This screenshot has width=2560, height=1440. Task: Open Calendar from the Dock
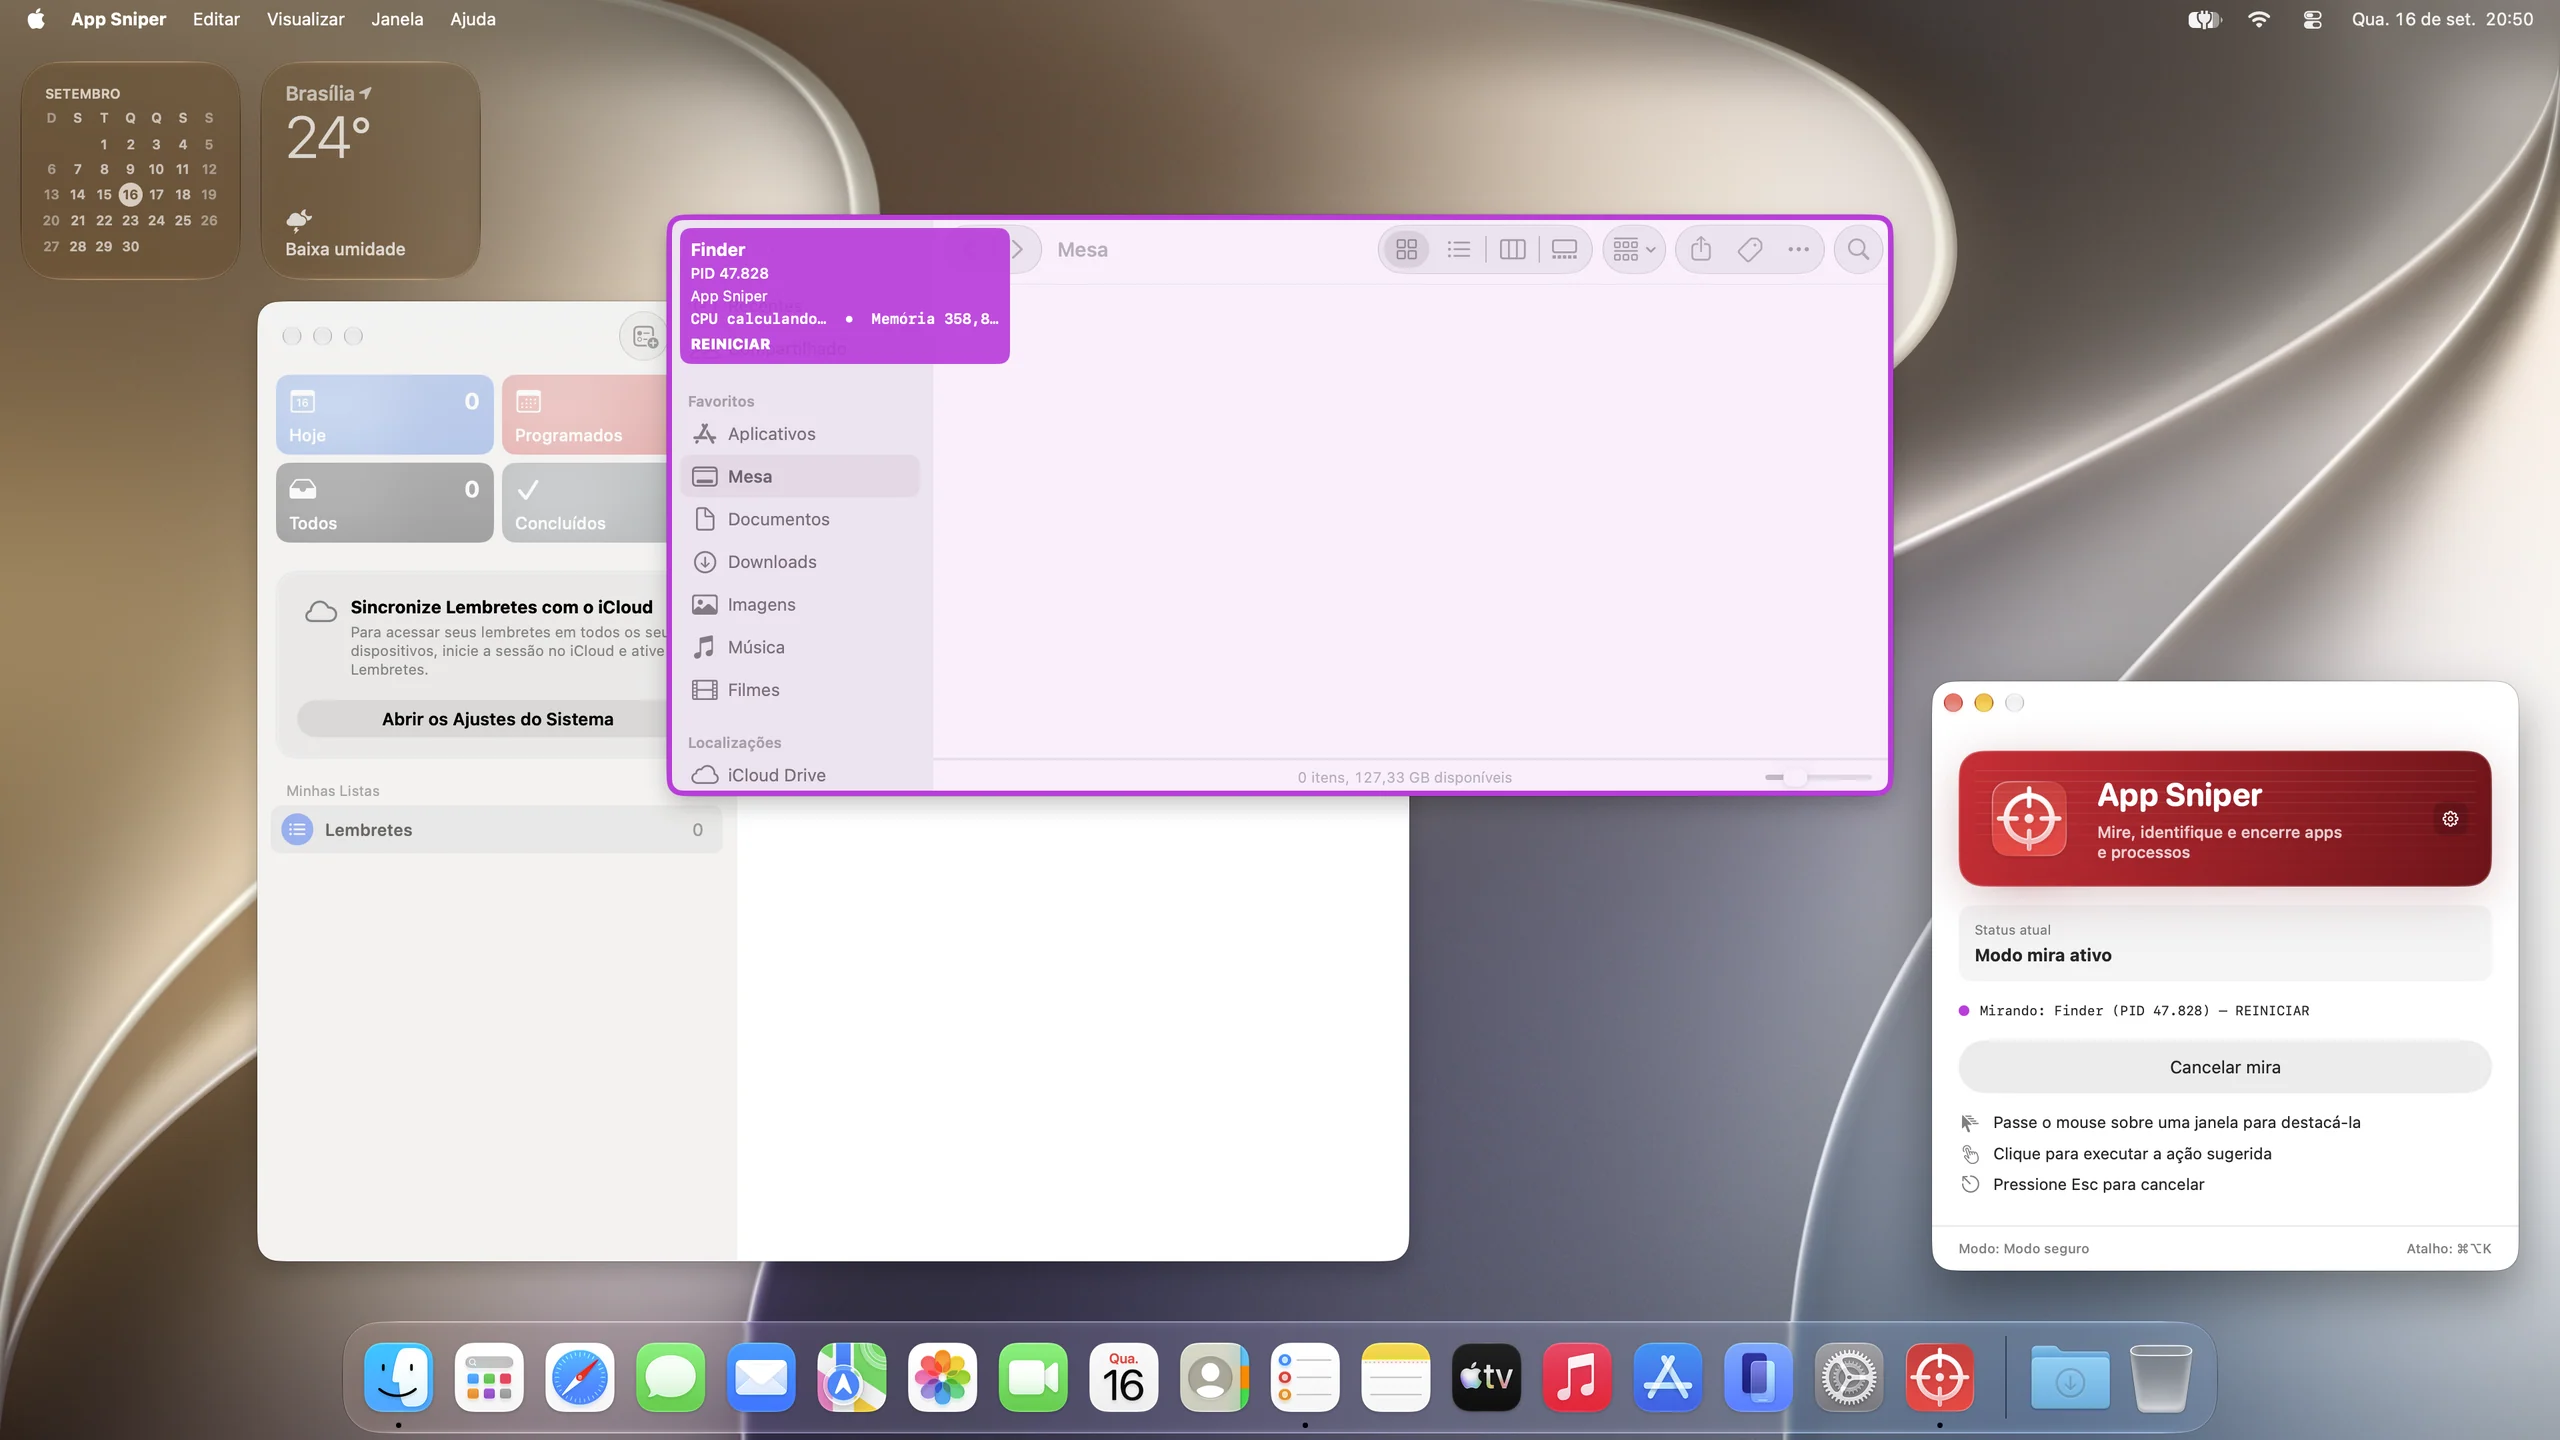tap(1124, 1377)
